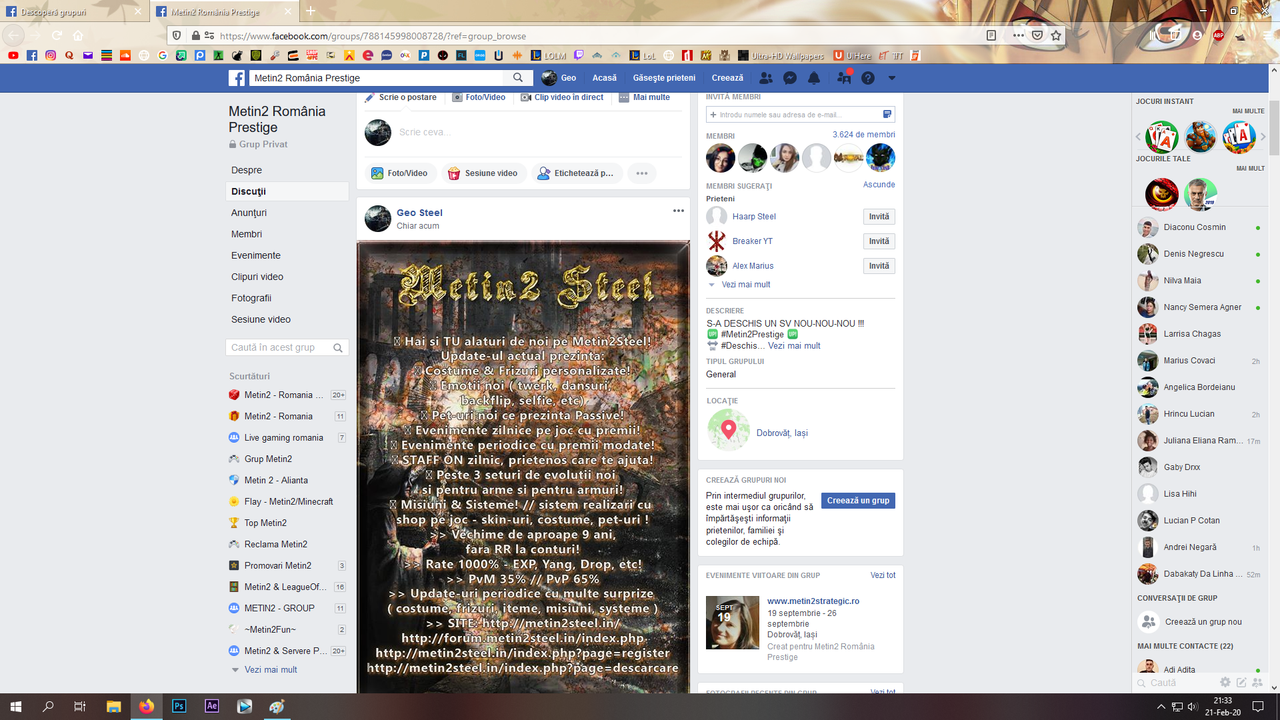
Task: Show next instant games arrow
Action: (x=1265, y=137)
